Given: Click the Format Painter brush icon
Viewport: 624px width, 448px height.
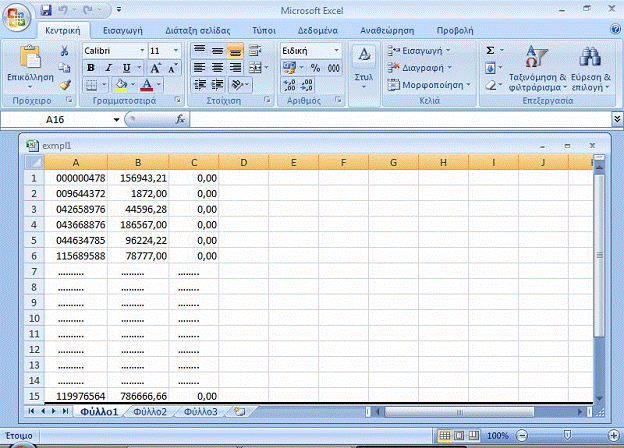Looking at the screenshot, I should coord(65,85).
